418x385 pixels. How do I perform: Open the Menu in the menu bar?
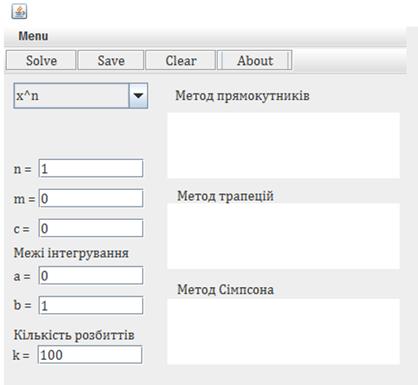tap(33, 36)
